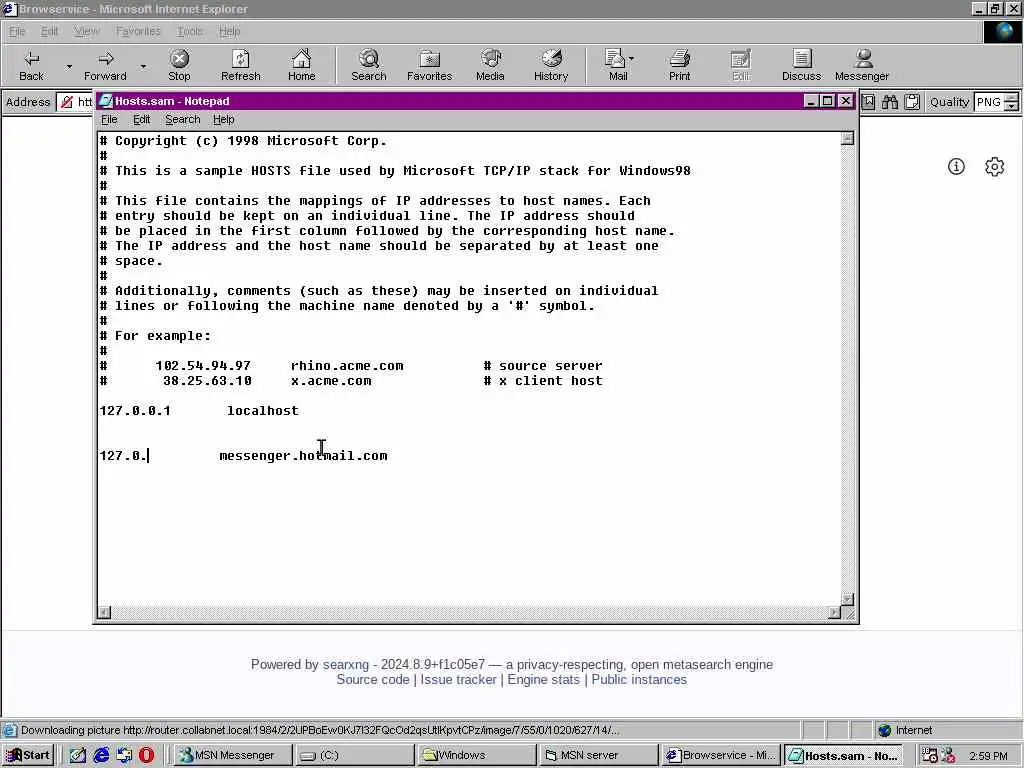Screen dimensions: 1024x768
Task: Open the Forward history dropdown arrow
Action: 143,66
